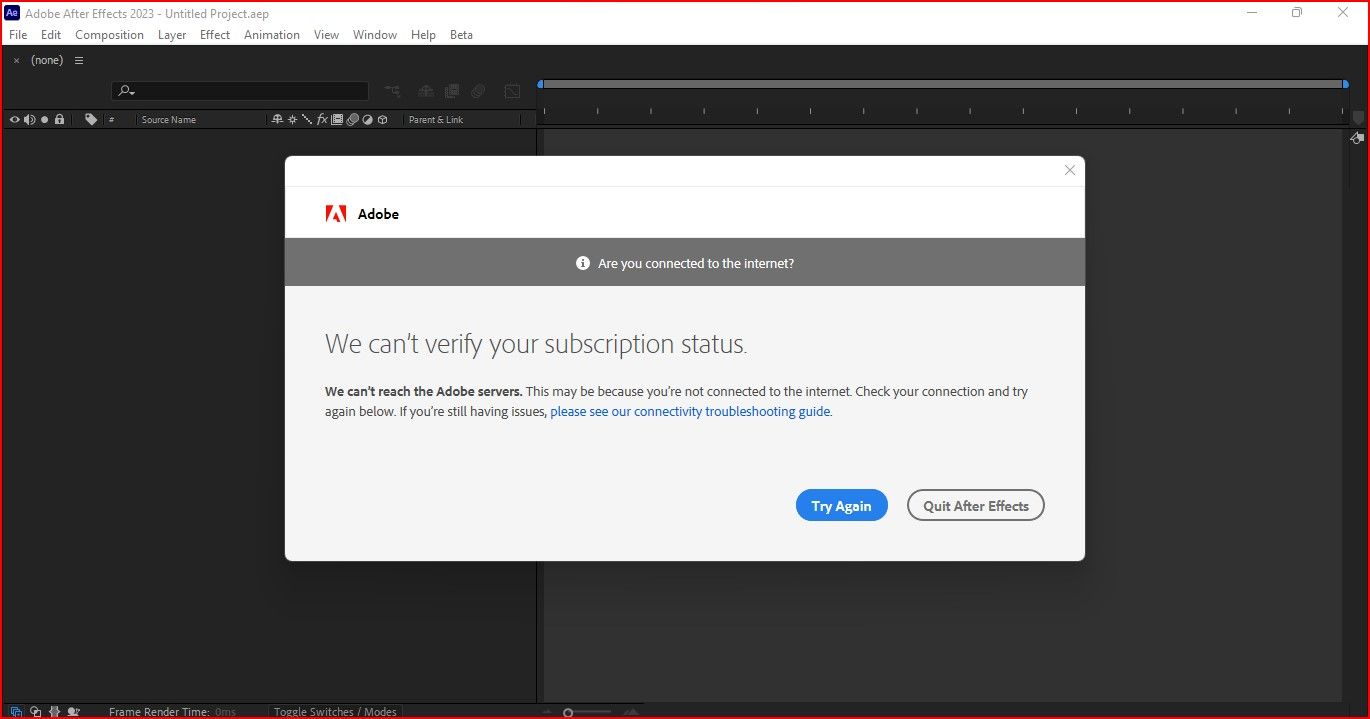Click the Solo dot column header

(44, 119)
